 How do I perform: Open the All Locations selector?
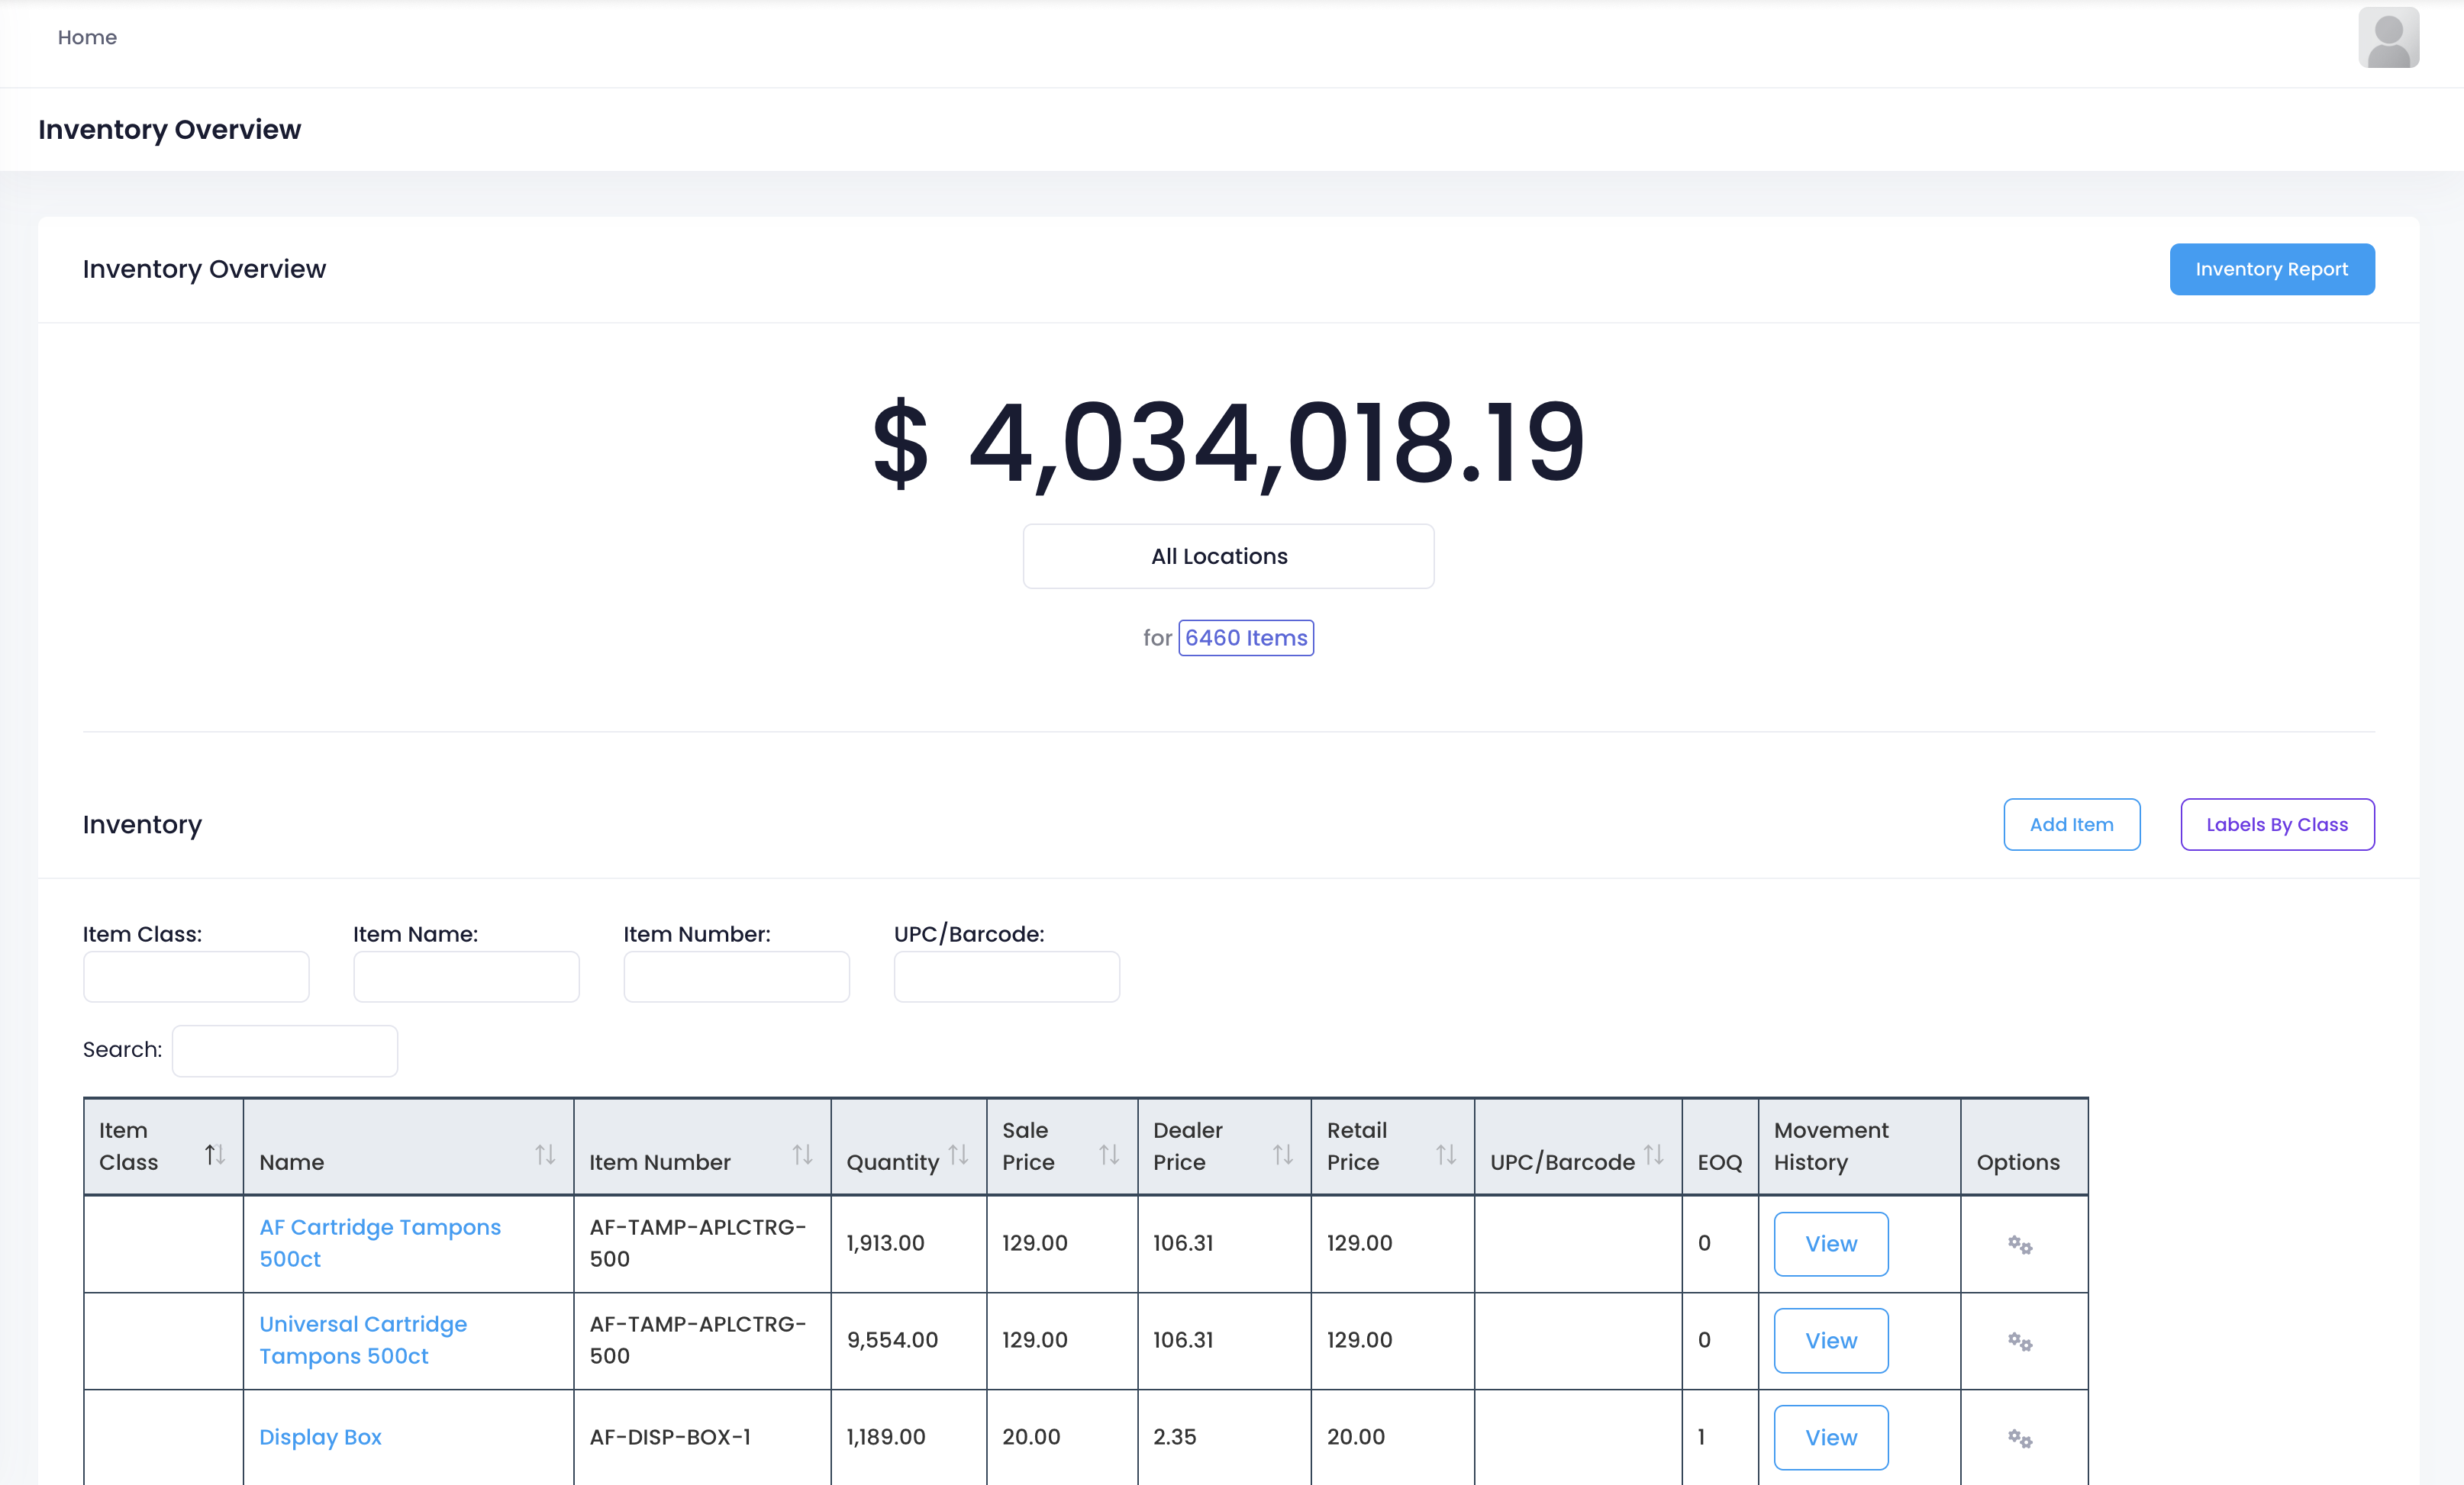1227,556
